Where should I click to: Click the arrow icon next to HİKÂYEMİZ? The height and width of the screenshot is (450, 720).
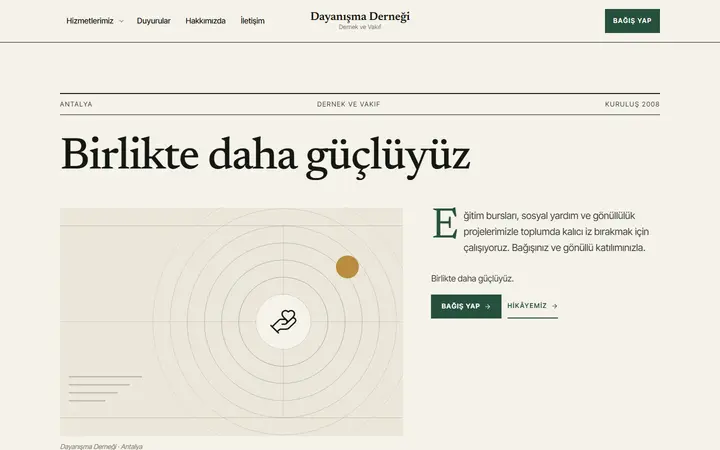click(x=554, y=306)
